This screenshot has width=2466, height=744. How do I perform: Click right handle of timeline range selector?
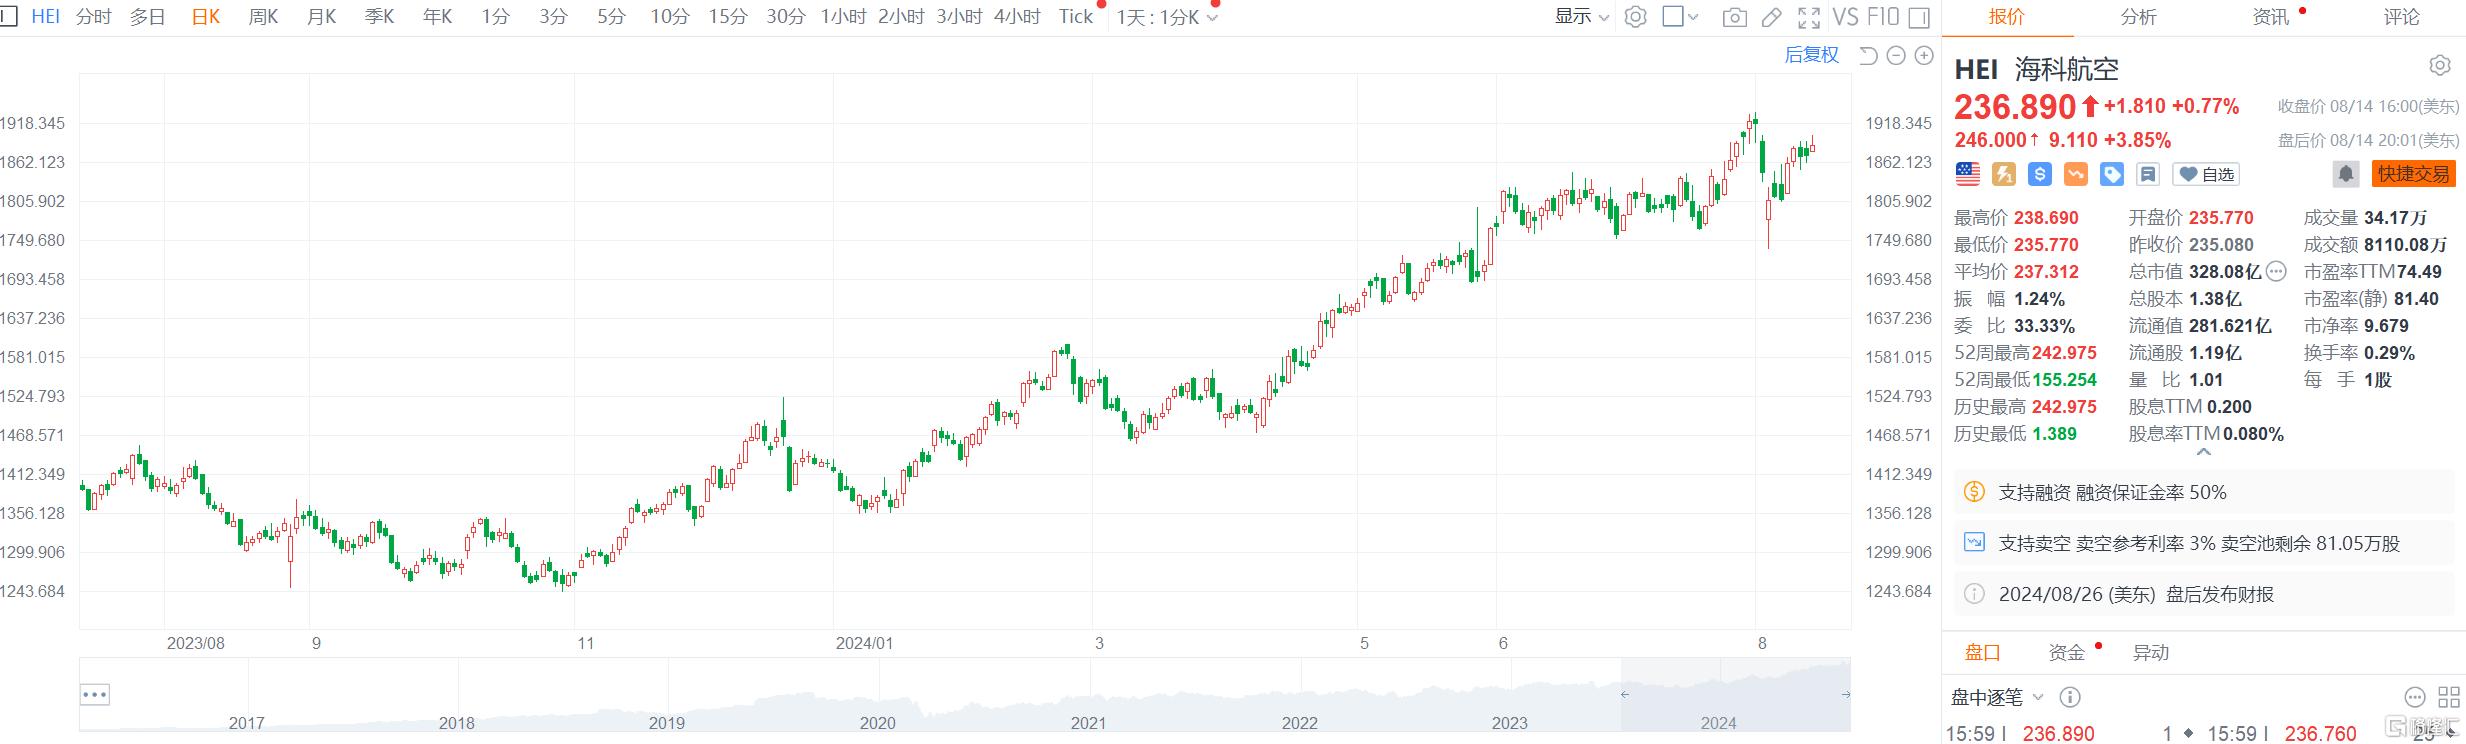coord(1845,694)
